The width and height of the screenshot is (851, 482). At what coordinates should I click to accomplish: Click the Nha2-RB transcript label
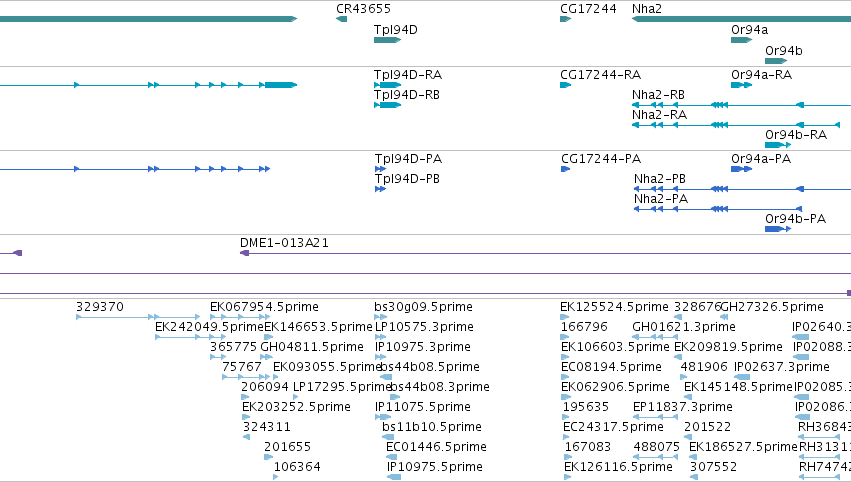658,95
